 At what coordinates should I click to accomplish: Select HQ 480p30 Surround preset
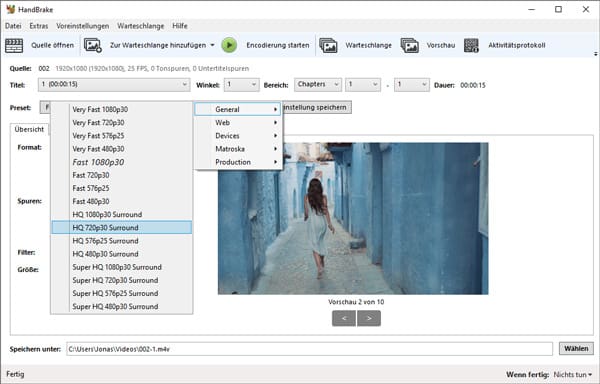click(x=122, y=254)
